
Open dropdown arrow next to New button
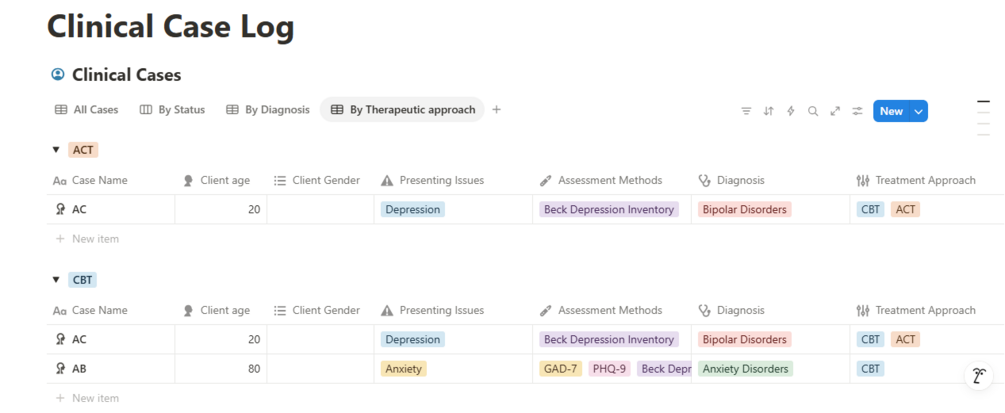[918, 111]
